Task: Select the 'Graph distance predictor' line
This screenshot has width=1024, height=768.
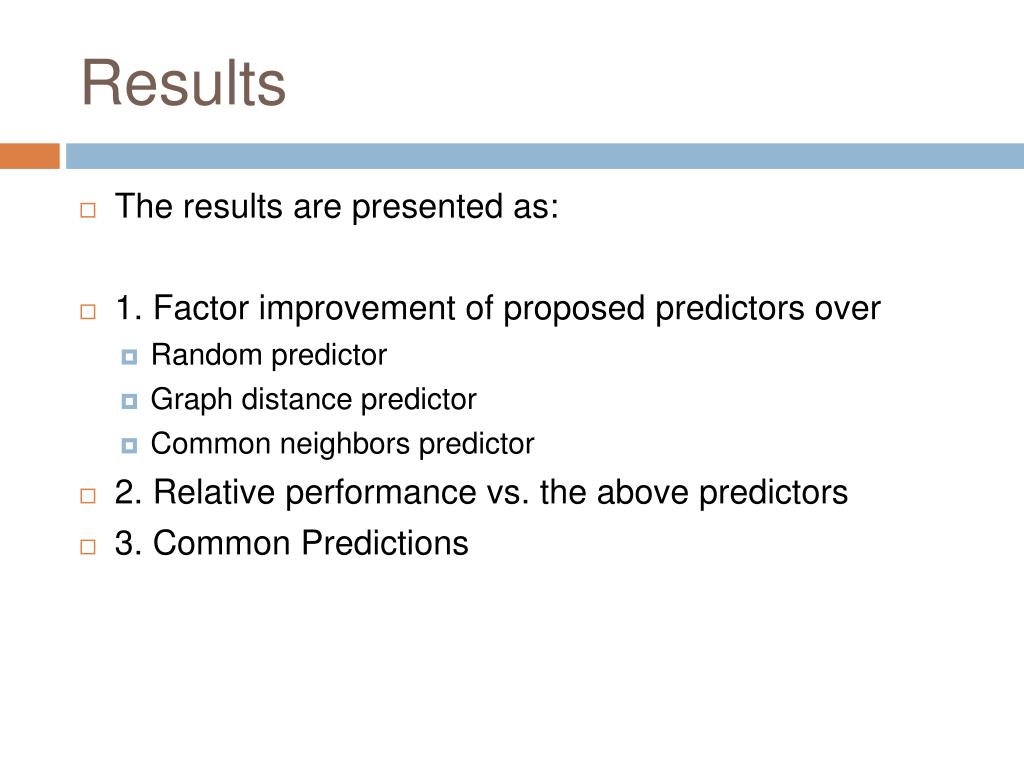Action: coord(313,400)
